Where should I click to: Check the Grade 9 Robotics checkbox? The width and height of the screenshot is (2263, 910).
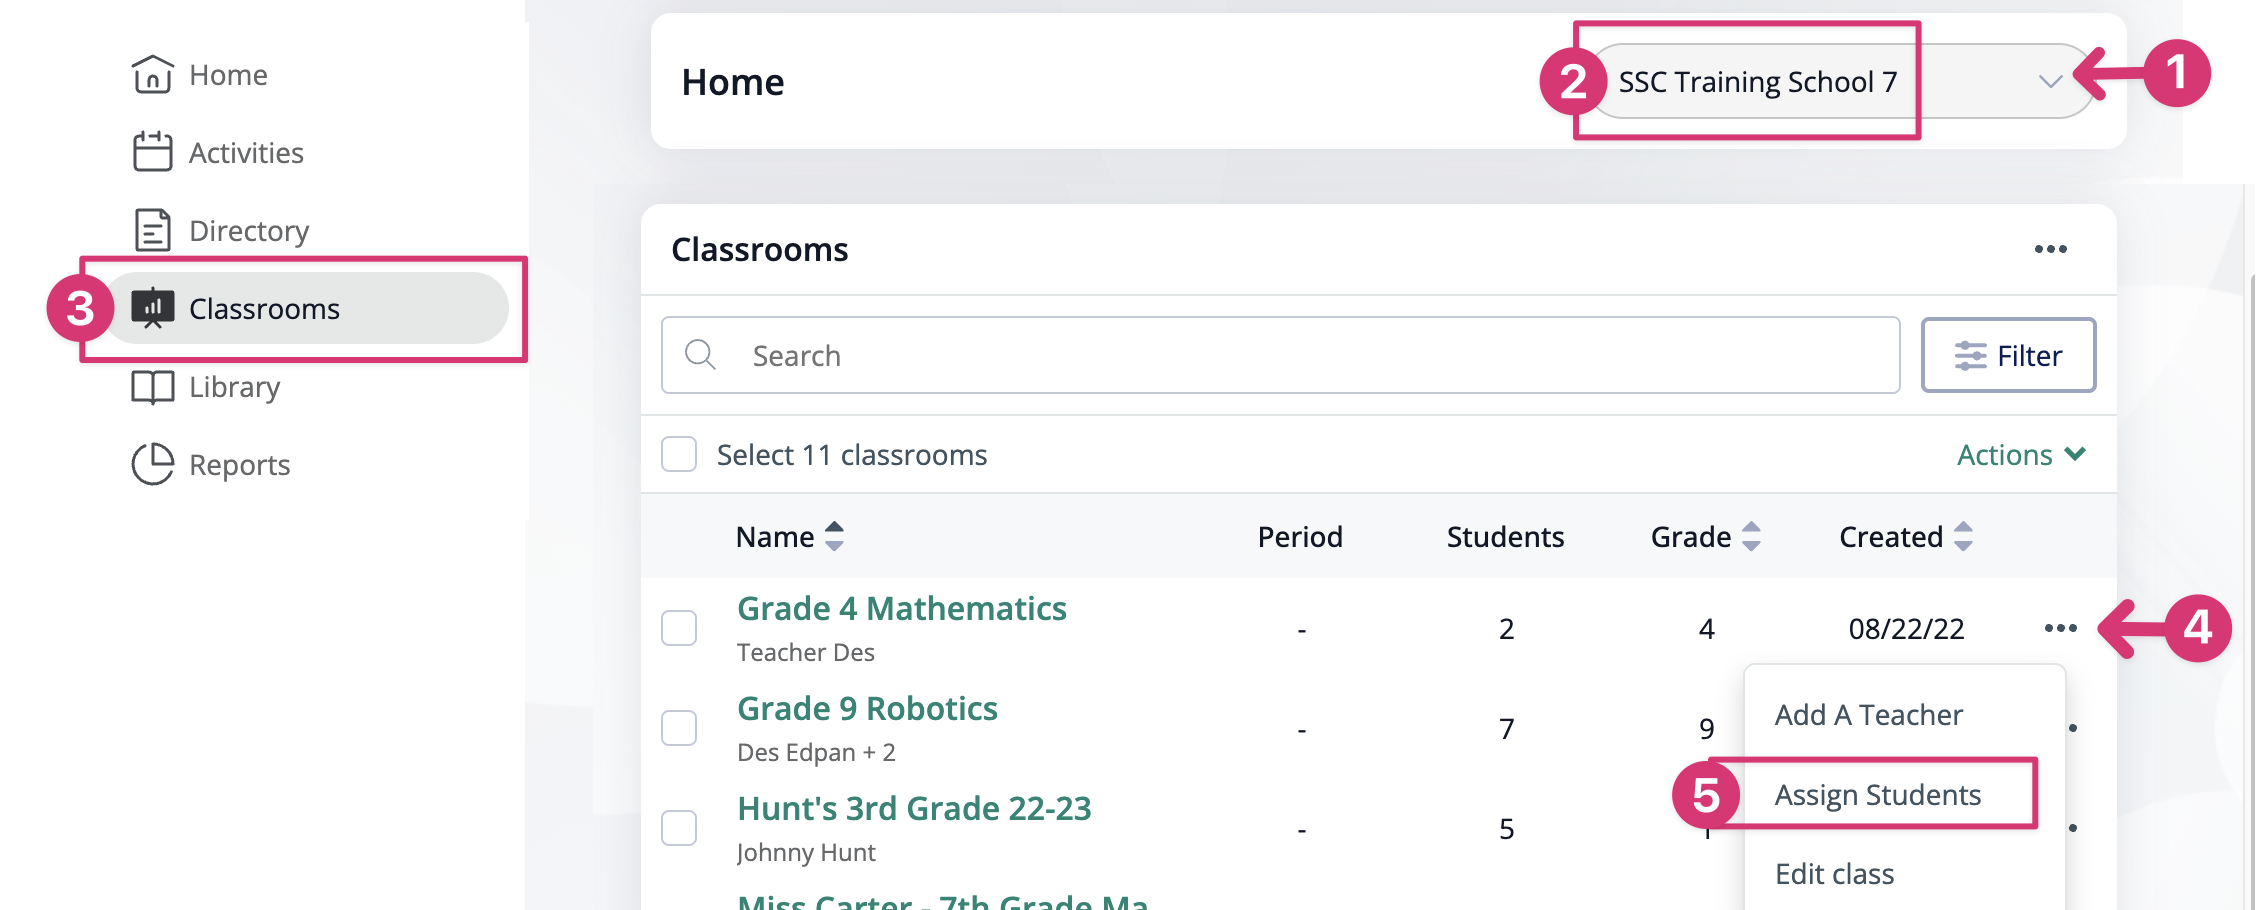(679, 728)
